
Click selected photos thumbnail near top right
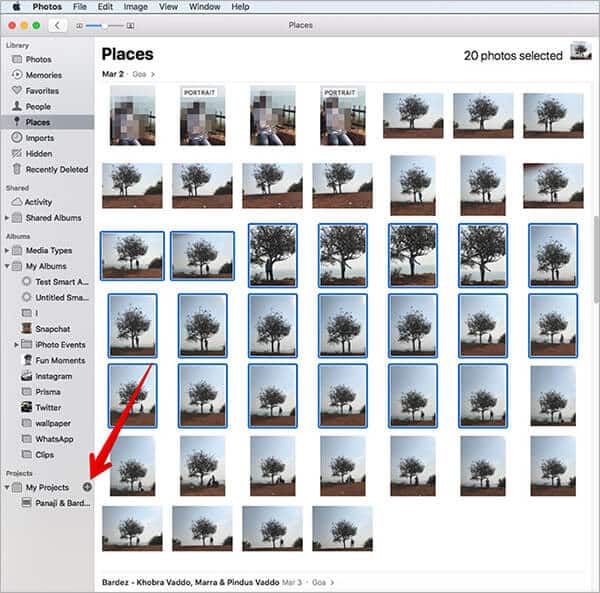pos(580,52)
